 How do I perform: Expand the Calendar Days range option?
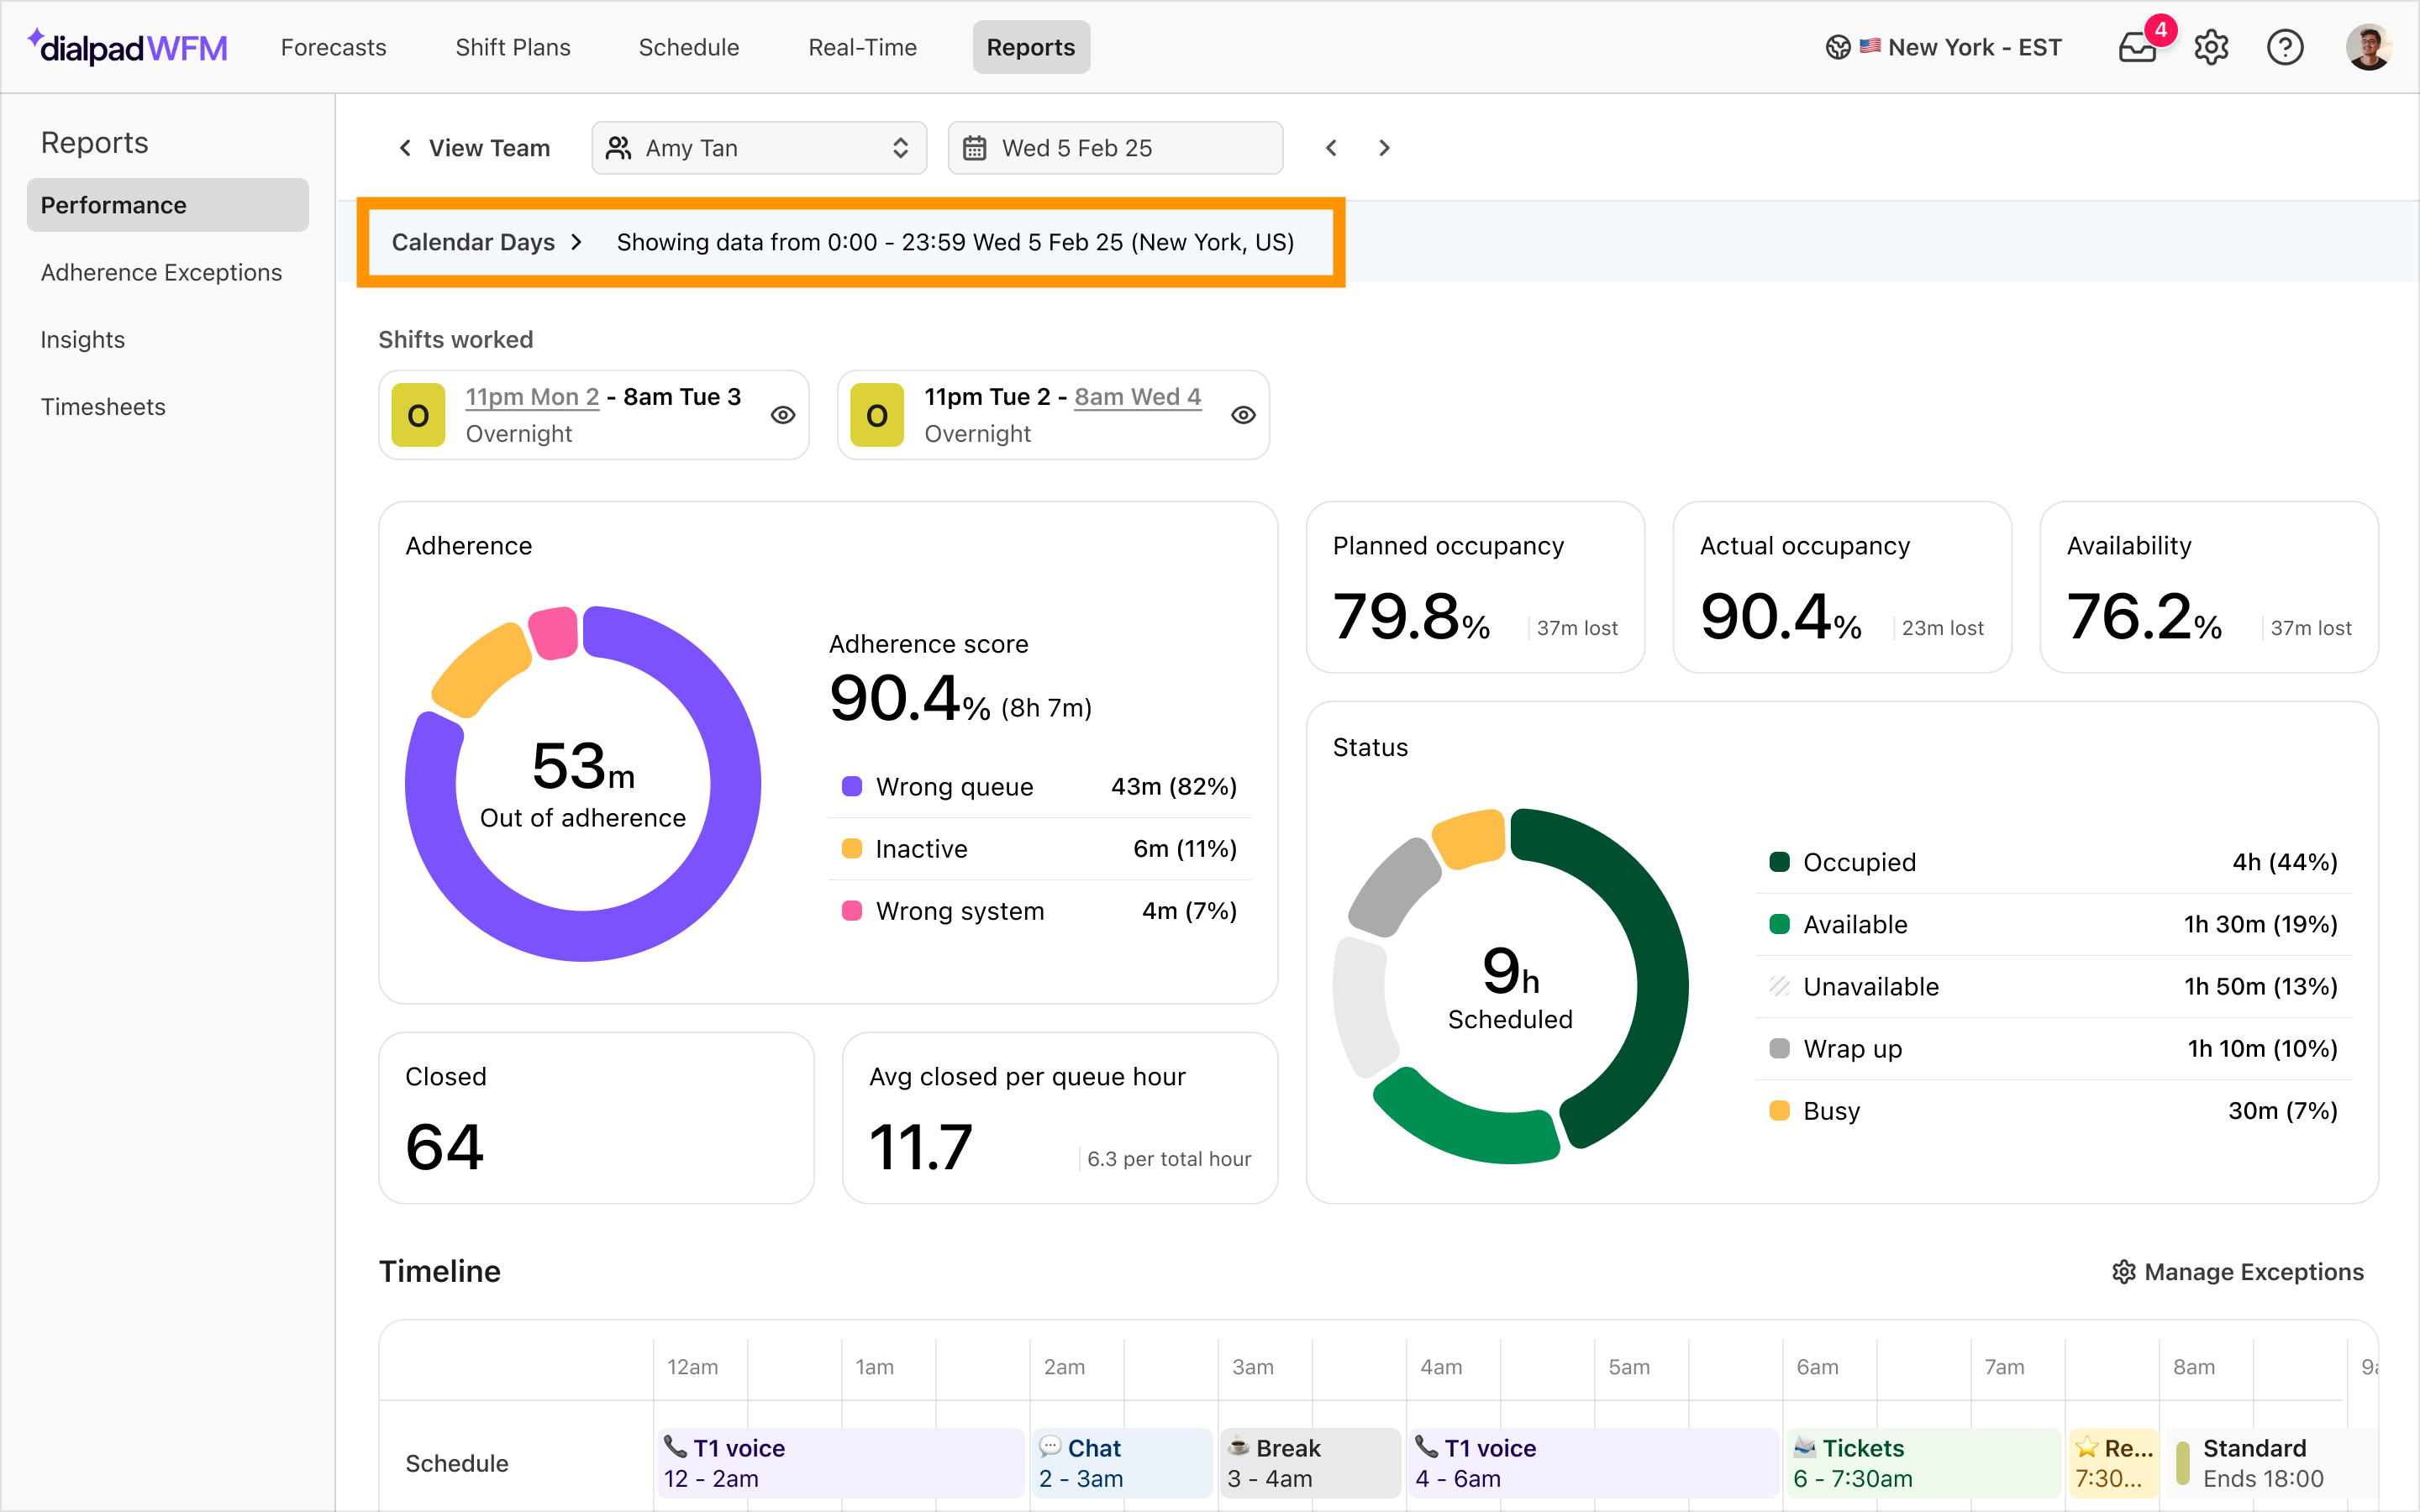click(486, 242)
